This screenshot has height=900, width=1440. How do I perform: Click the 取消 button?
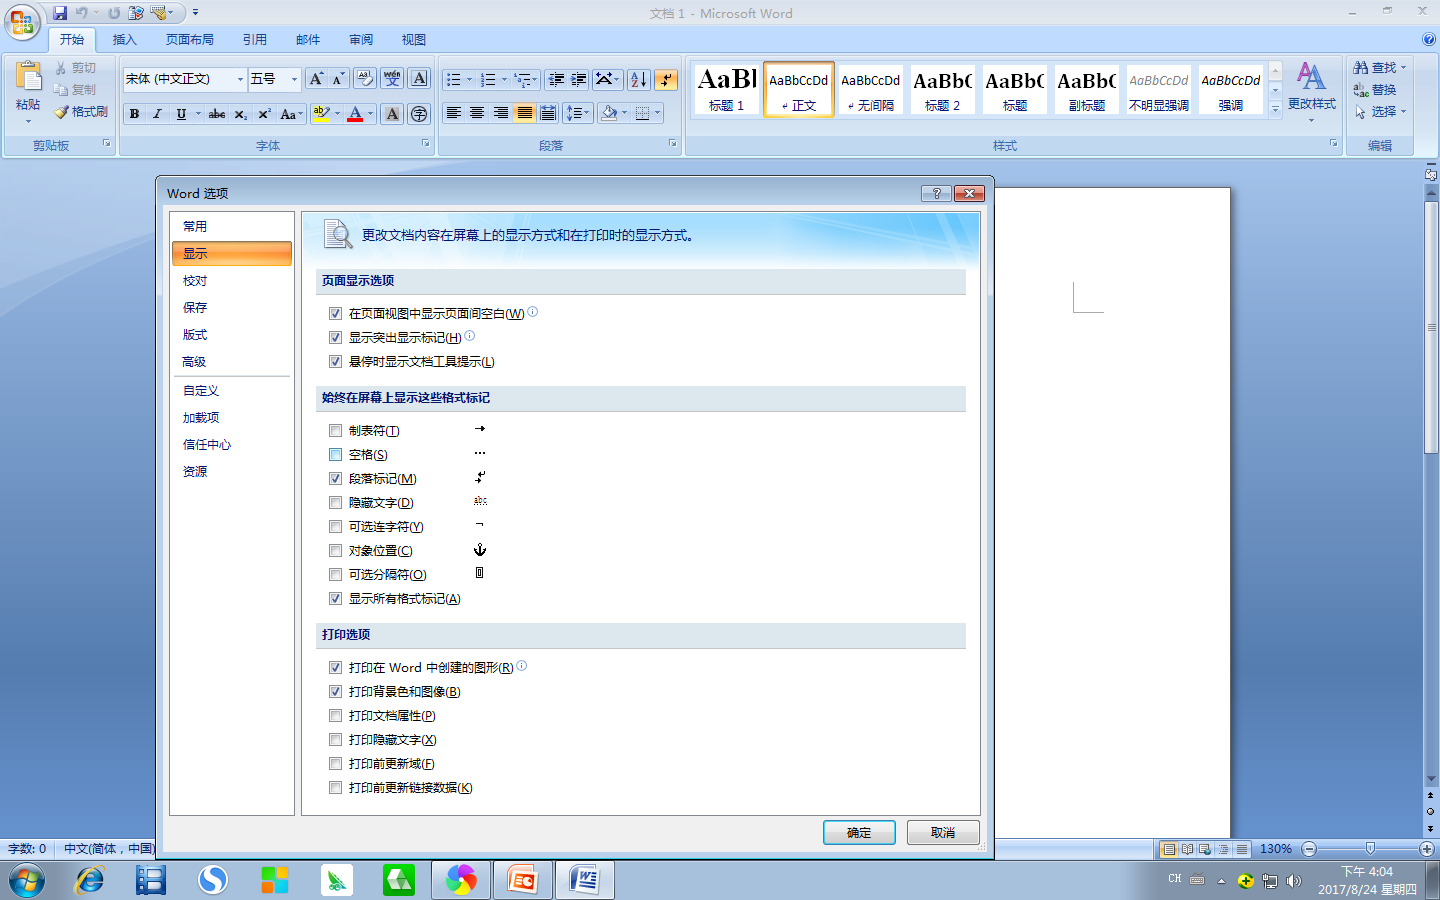[943, 832]
